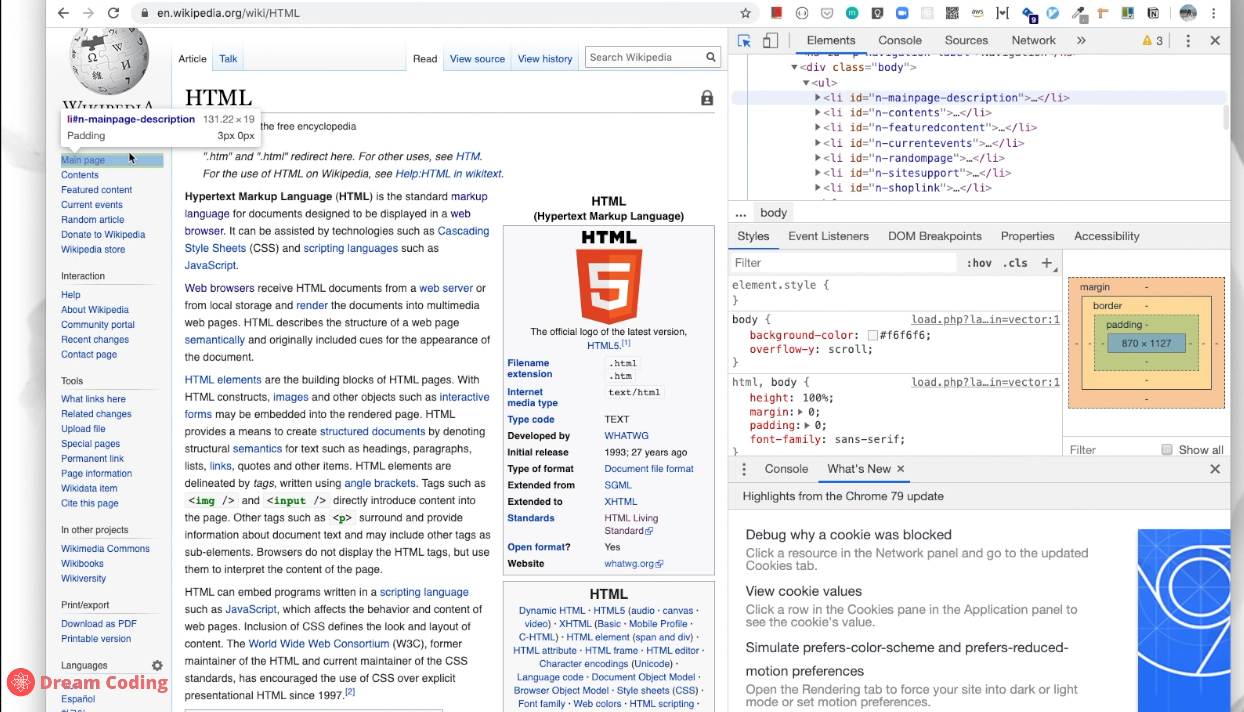
Task: Close the DevTools panel
Action: 1215,41
